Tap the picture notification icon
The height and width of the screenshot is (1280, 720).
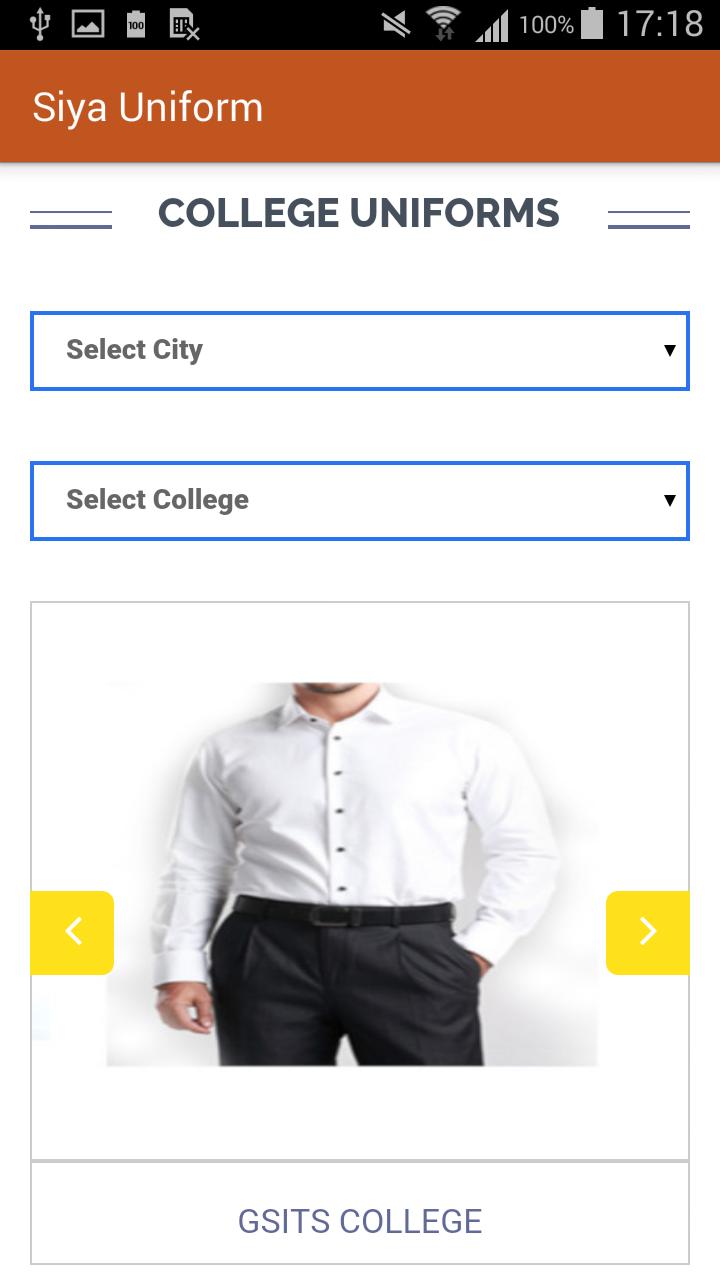pyautogui.click(x=88, y=24)
